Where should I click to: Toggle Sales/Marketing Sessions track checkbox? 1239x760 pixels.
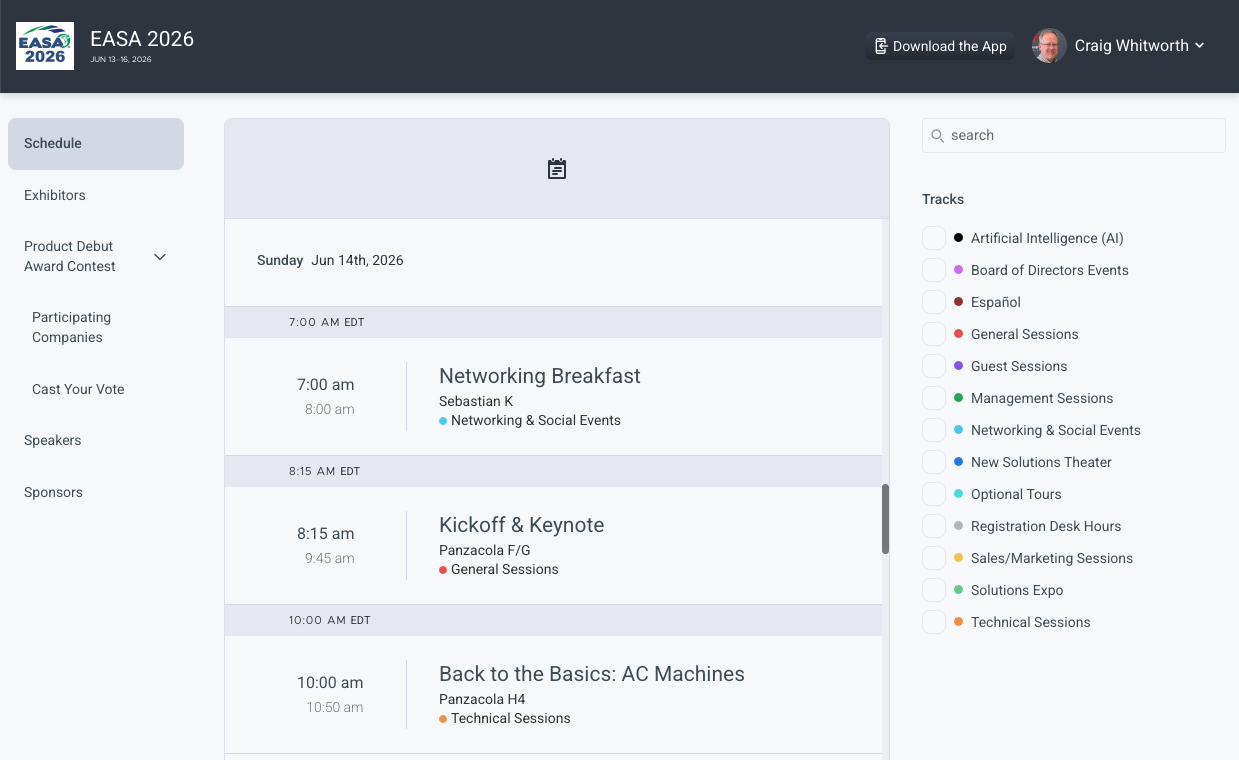point(934,558)
